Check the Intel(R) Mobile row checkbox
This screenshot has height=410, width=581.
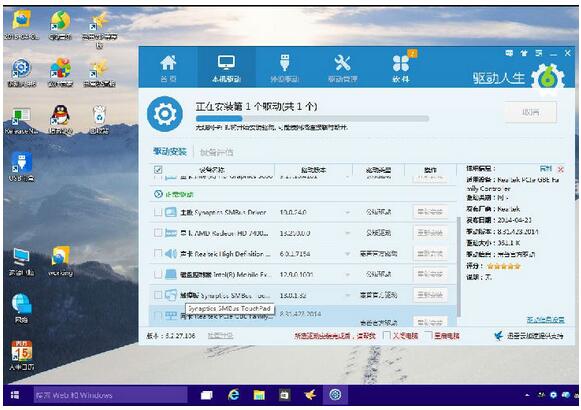(x=158, y=274)
